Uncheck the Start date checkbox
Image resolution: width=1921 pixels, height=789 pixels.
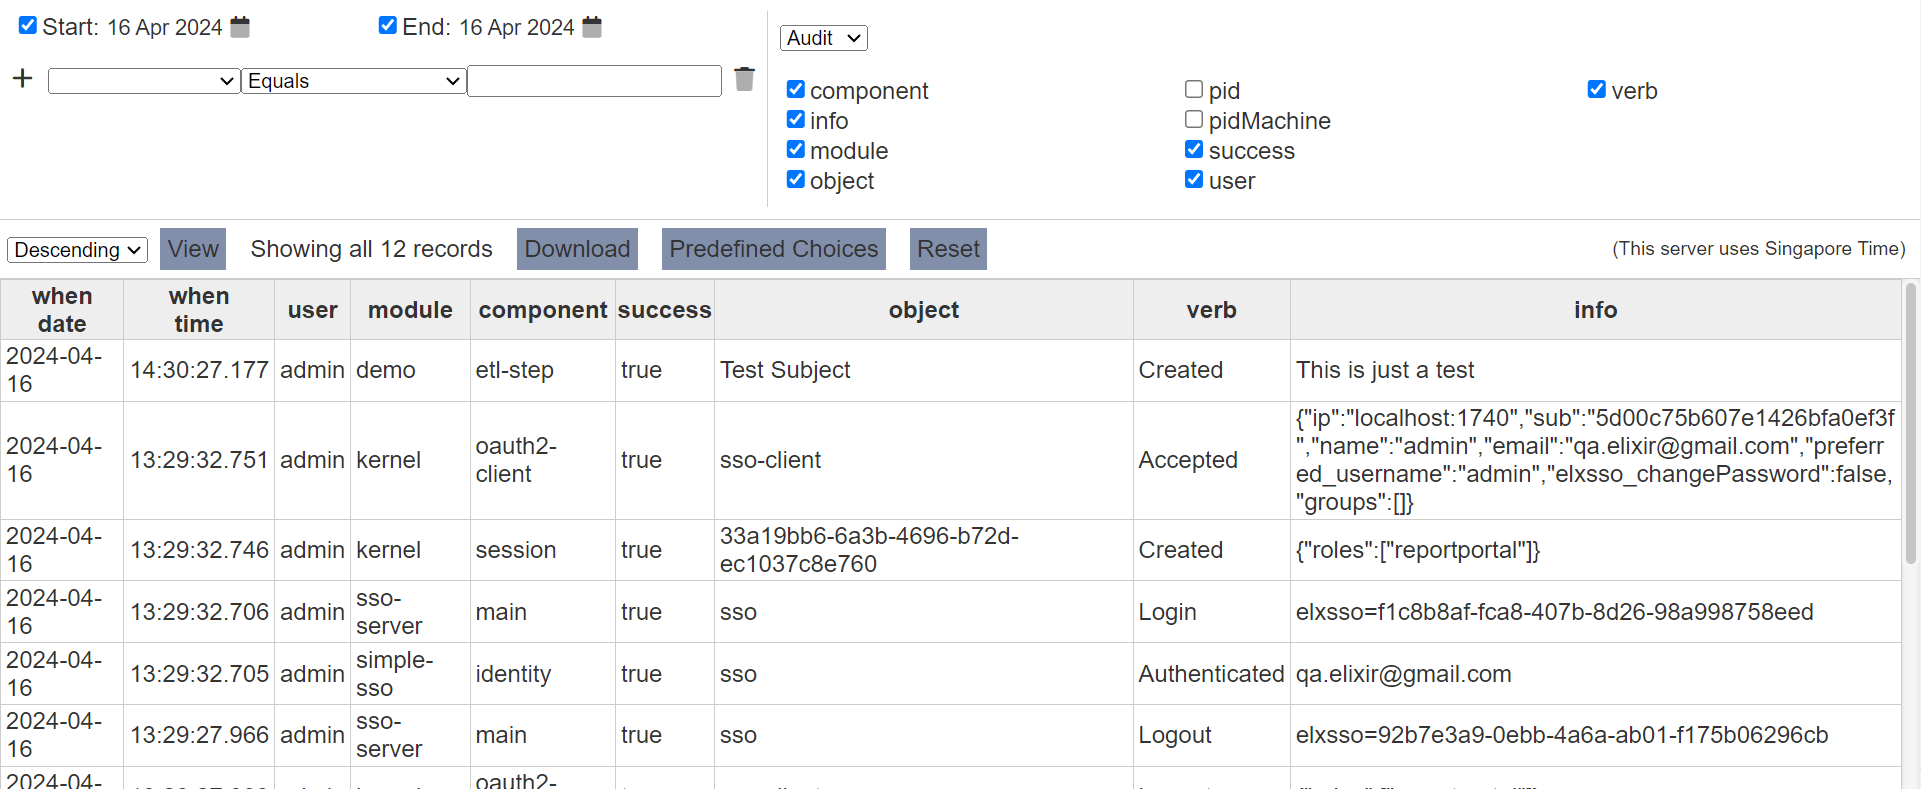tap(28, 26)
